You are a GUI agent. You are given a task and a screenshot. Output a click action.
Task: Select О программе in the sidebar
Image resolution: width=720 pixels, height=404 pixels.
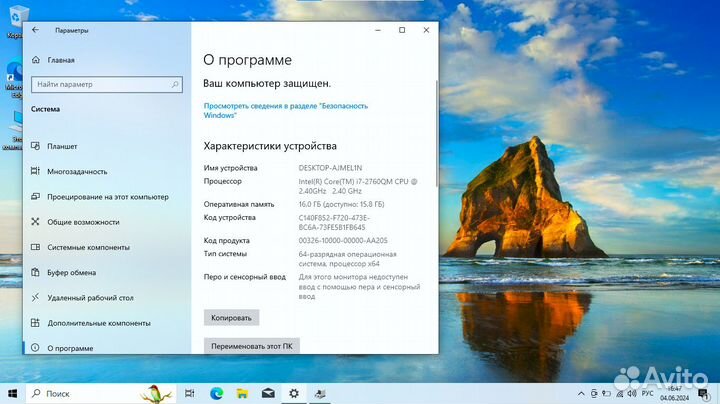point(70,348)
